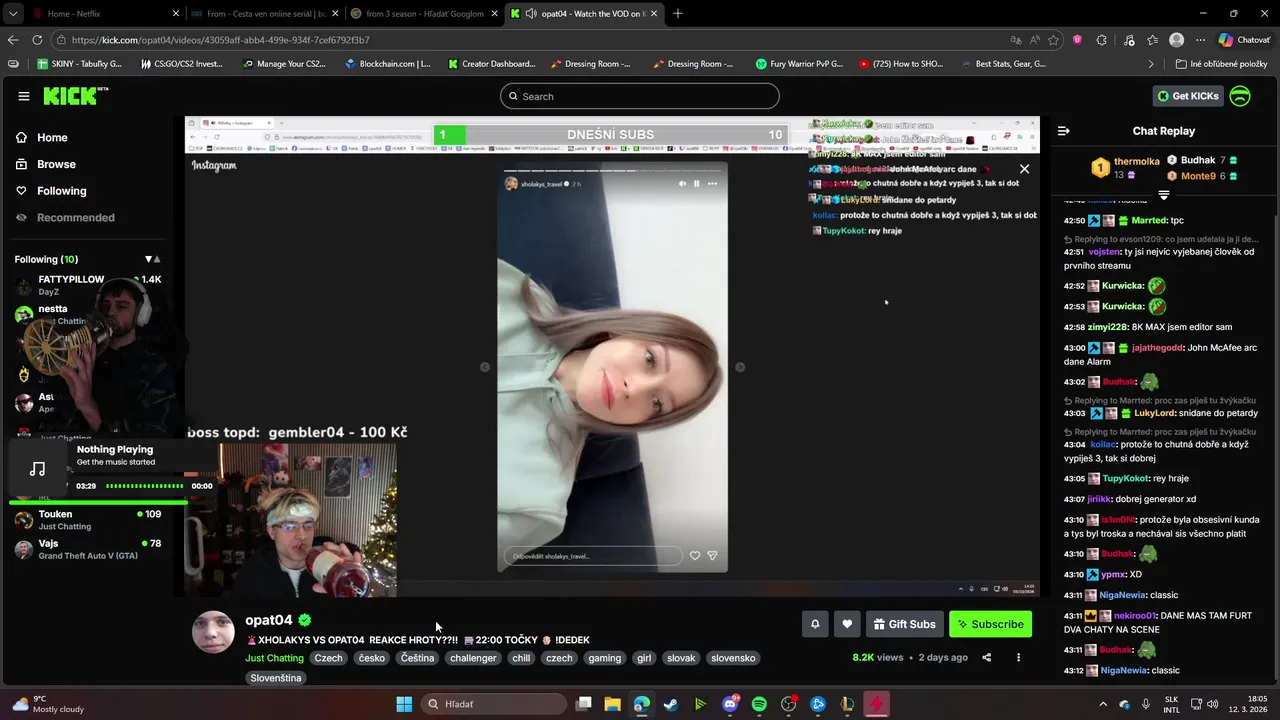The height and width of the screenshot is (720, 1280).
Task: Click the music note Nothing Playing icon
Action: pyautogui.click(x=37, y=469)
